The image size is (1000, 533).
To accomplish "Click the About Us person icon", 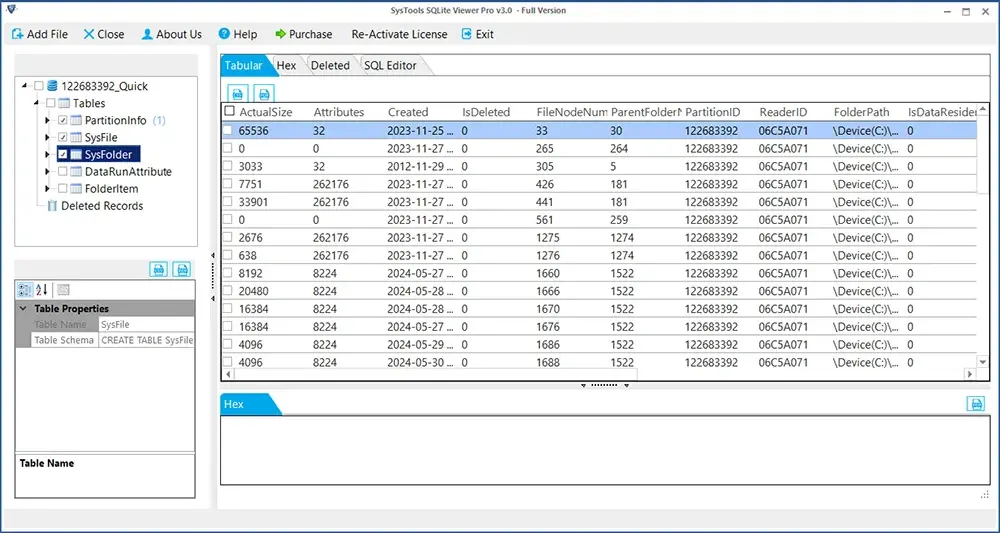I will click(x=147, y=34).
